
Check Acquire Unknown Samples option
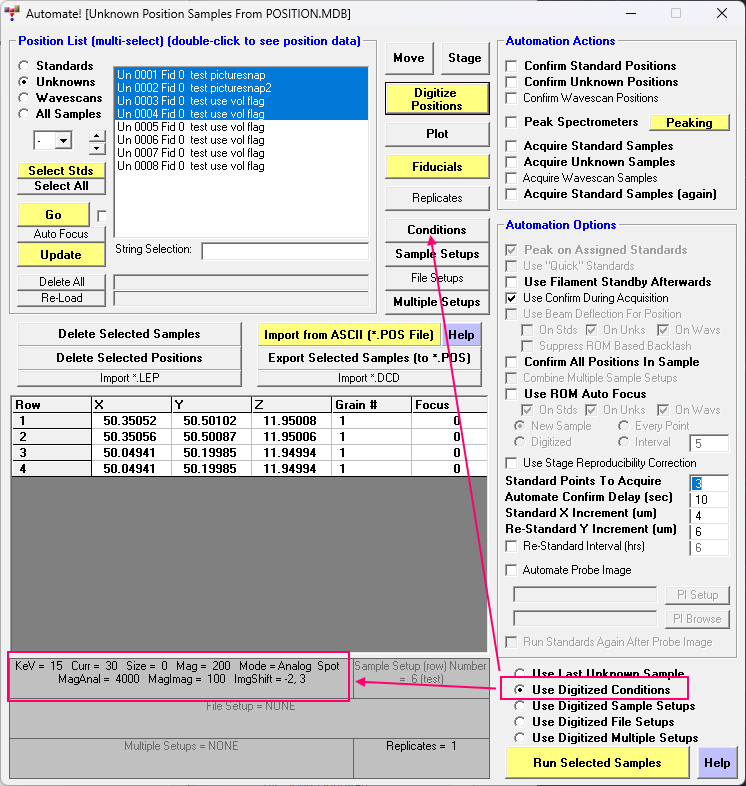pos(513,162)
